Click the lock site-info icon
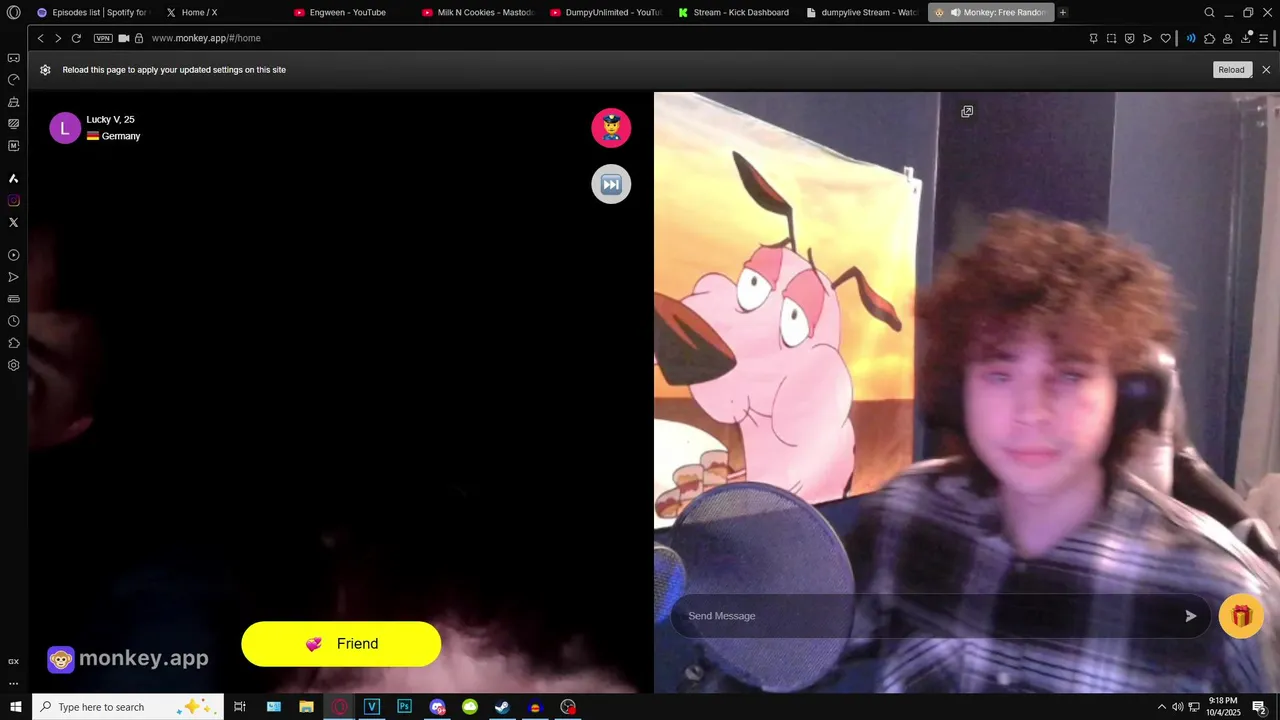 pos(139,38)
